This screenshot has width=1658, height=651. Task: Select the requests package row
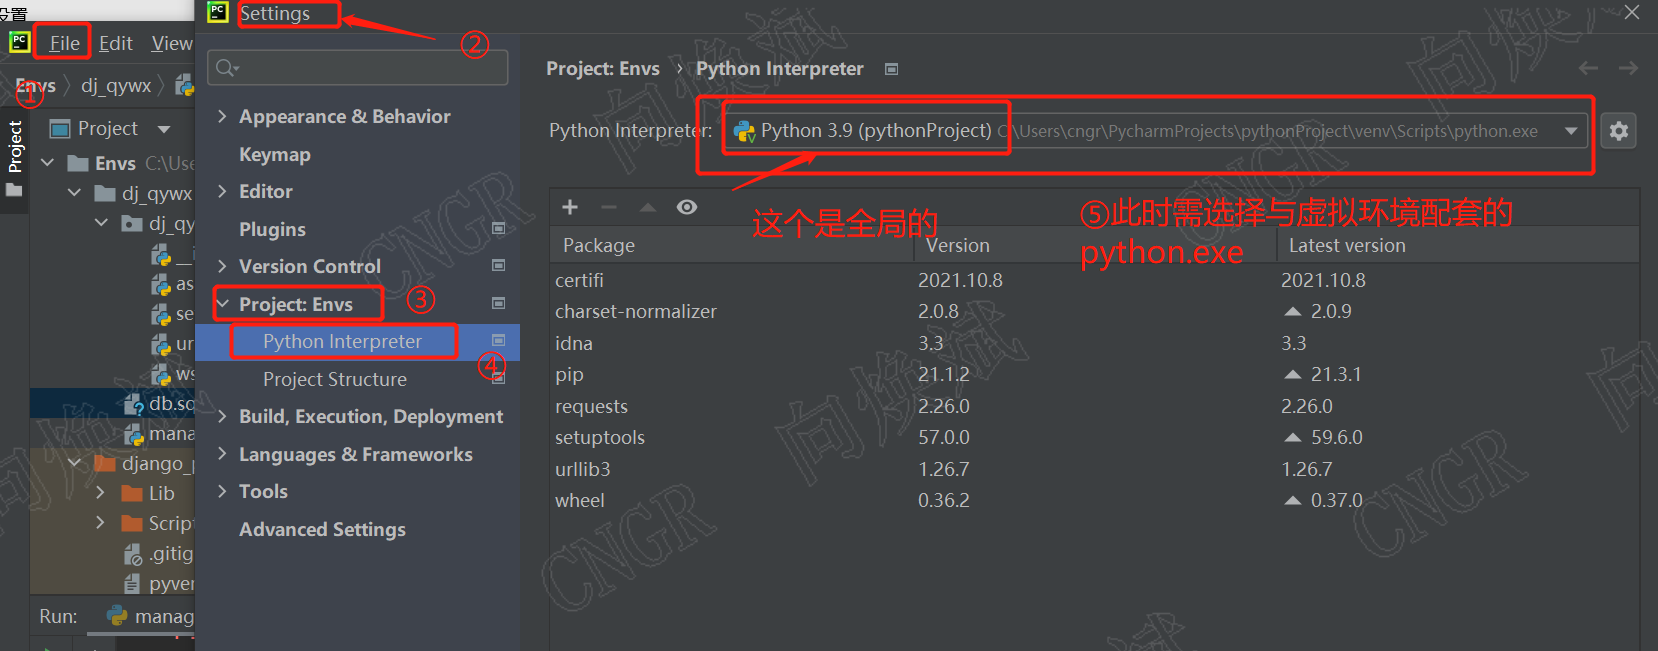pyautogui.click(x=1094, y=406)
